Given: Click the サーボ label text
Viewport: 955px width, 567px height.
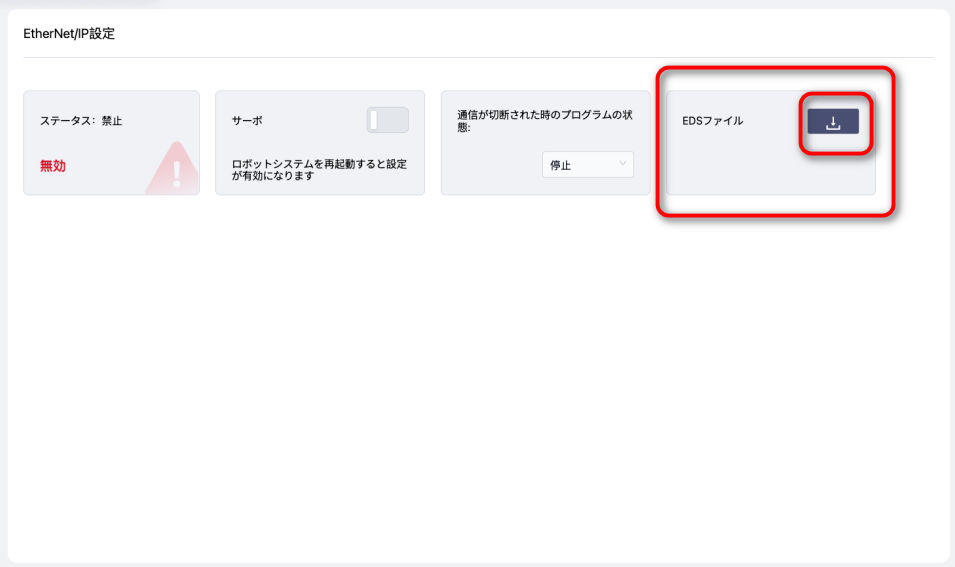Looking at the screenshot, I should point(247,121).
